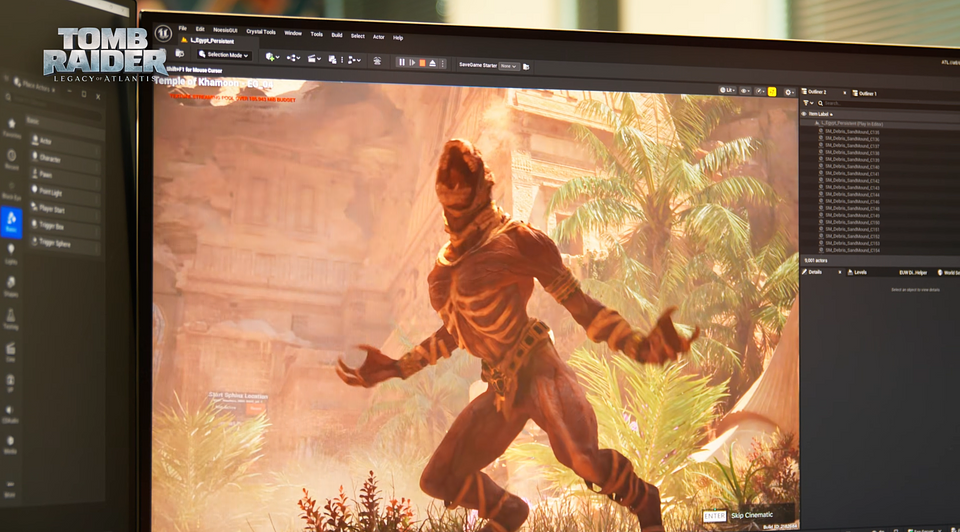This screenshot has width=960, height=532.
Task: Open the Crystal Tools menu
Action: point(261,32)
